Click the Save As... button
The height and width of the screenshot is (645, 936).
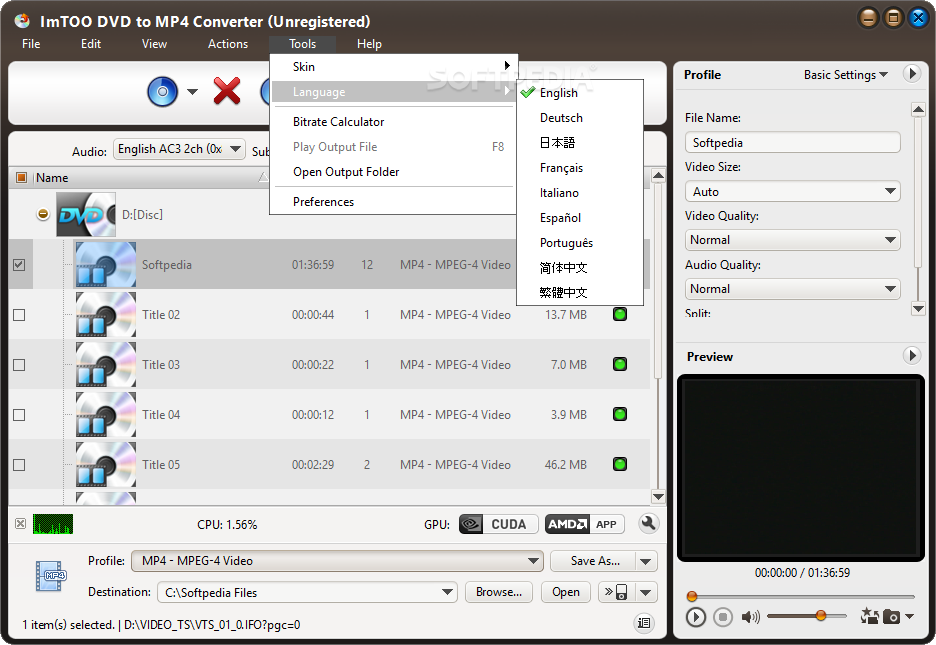point(593,561)
